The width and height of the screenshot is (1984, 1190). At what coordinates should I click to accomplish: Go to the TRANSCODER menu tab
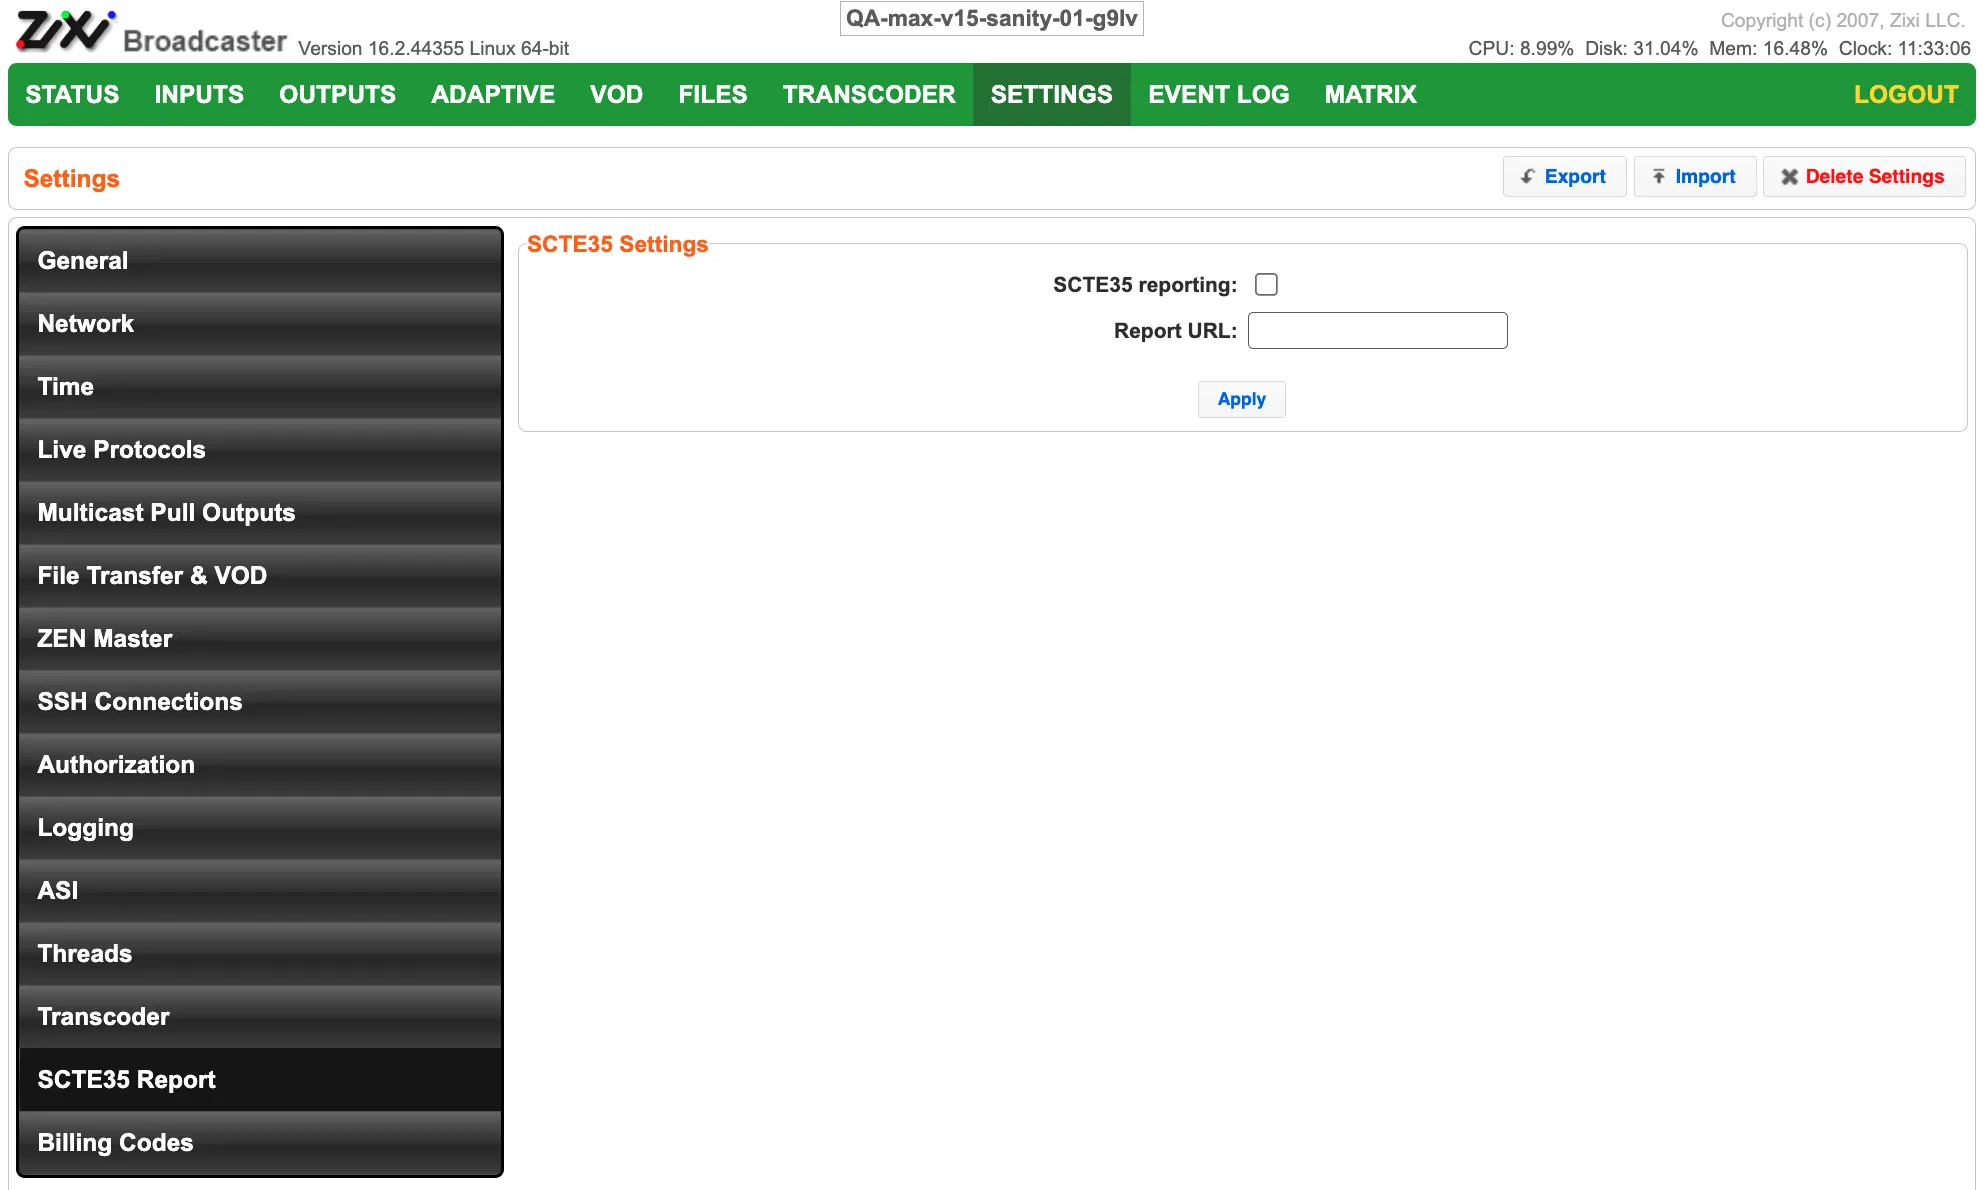[x=868, y=94]
